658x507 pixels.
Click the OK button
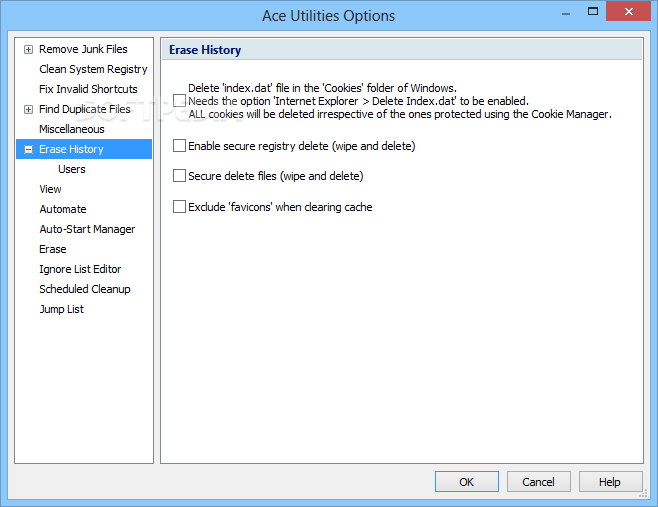tap(467, 481)
